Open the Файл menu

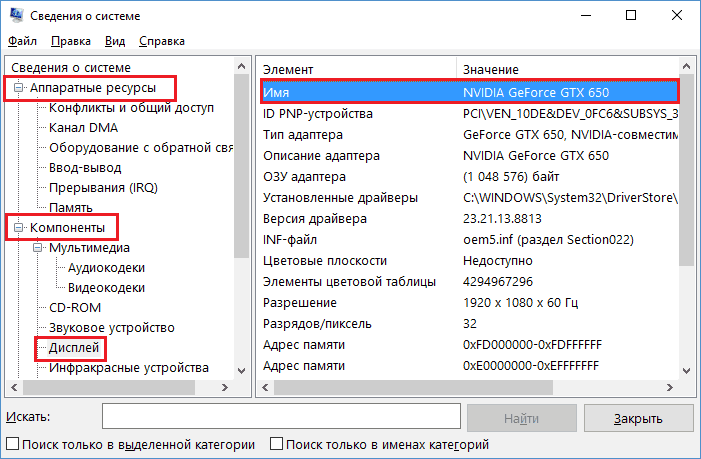(x=22, y=41)
